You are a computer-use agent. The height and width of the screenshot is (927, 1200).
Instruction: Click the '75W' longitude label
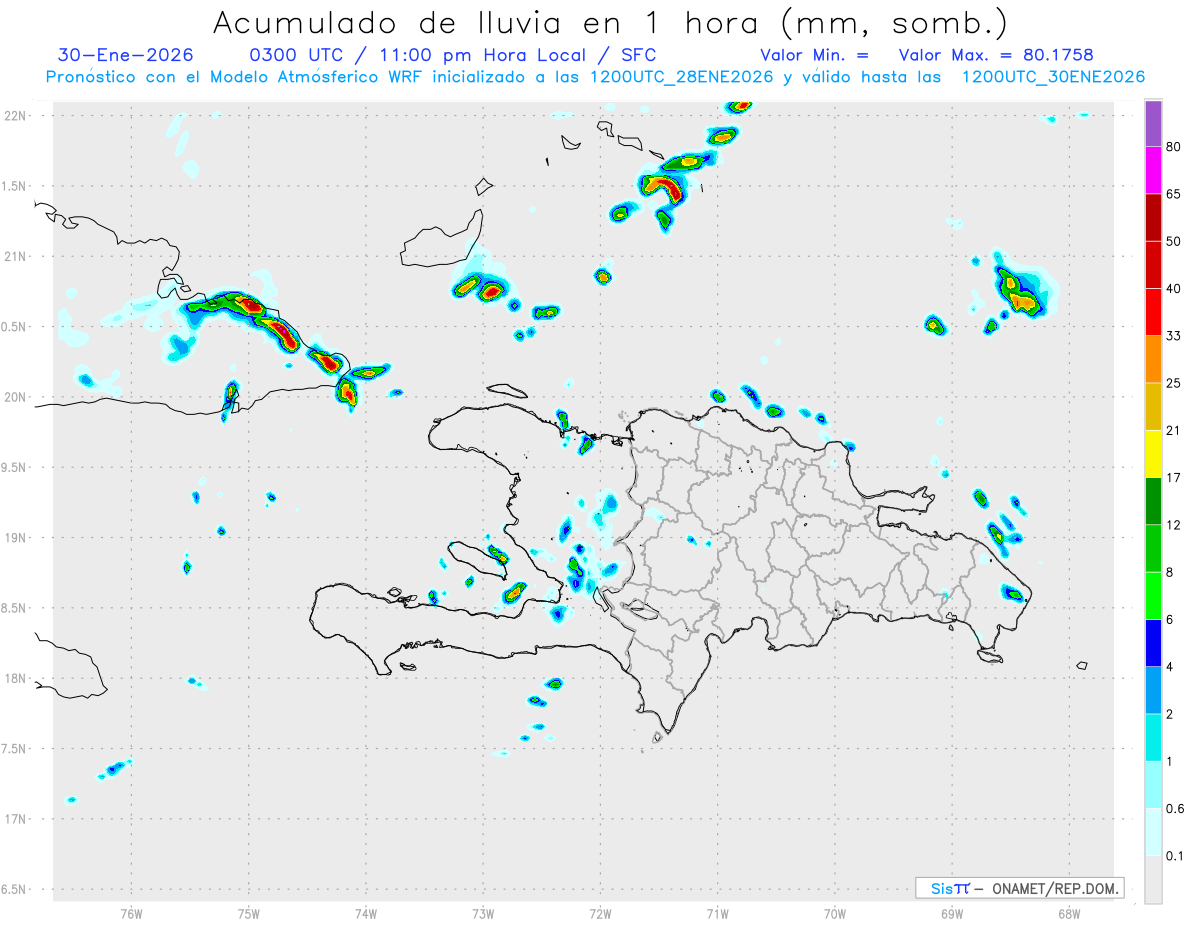(248, 913)
